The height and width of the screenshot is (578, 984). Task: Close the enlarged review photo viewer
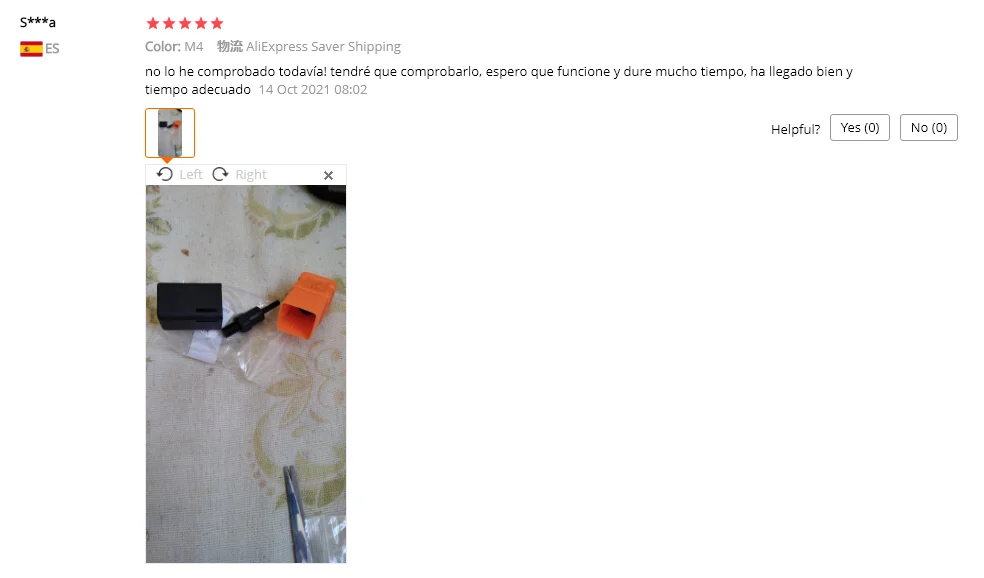coord(328,176)
